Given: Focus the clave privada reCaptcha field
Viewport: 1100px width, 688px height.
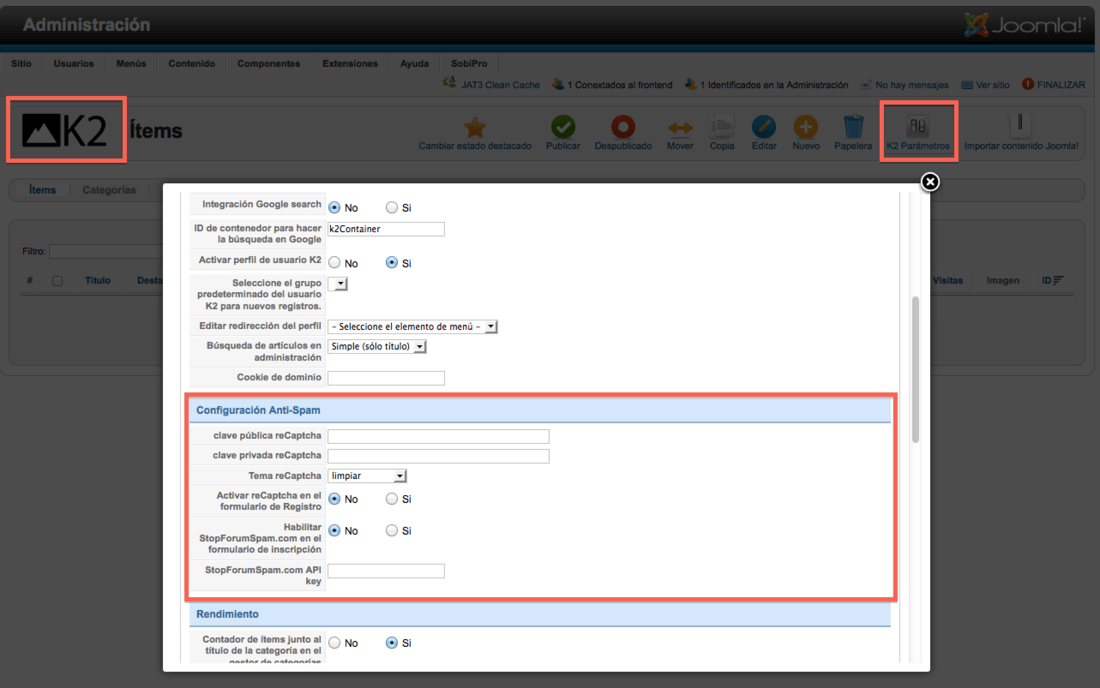Looking at the screenshot, I should point(438,456).
